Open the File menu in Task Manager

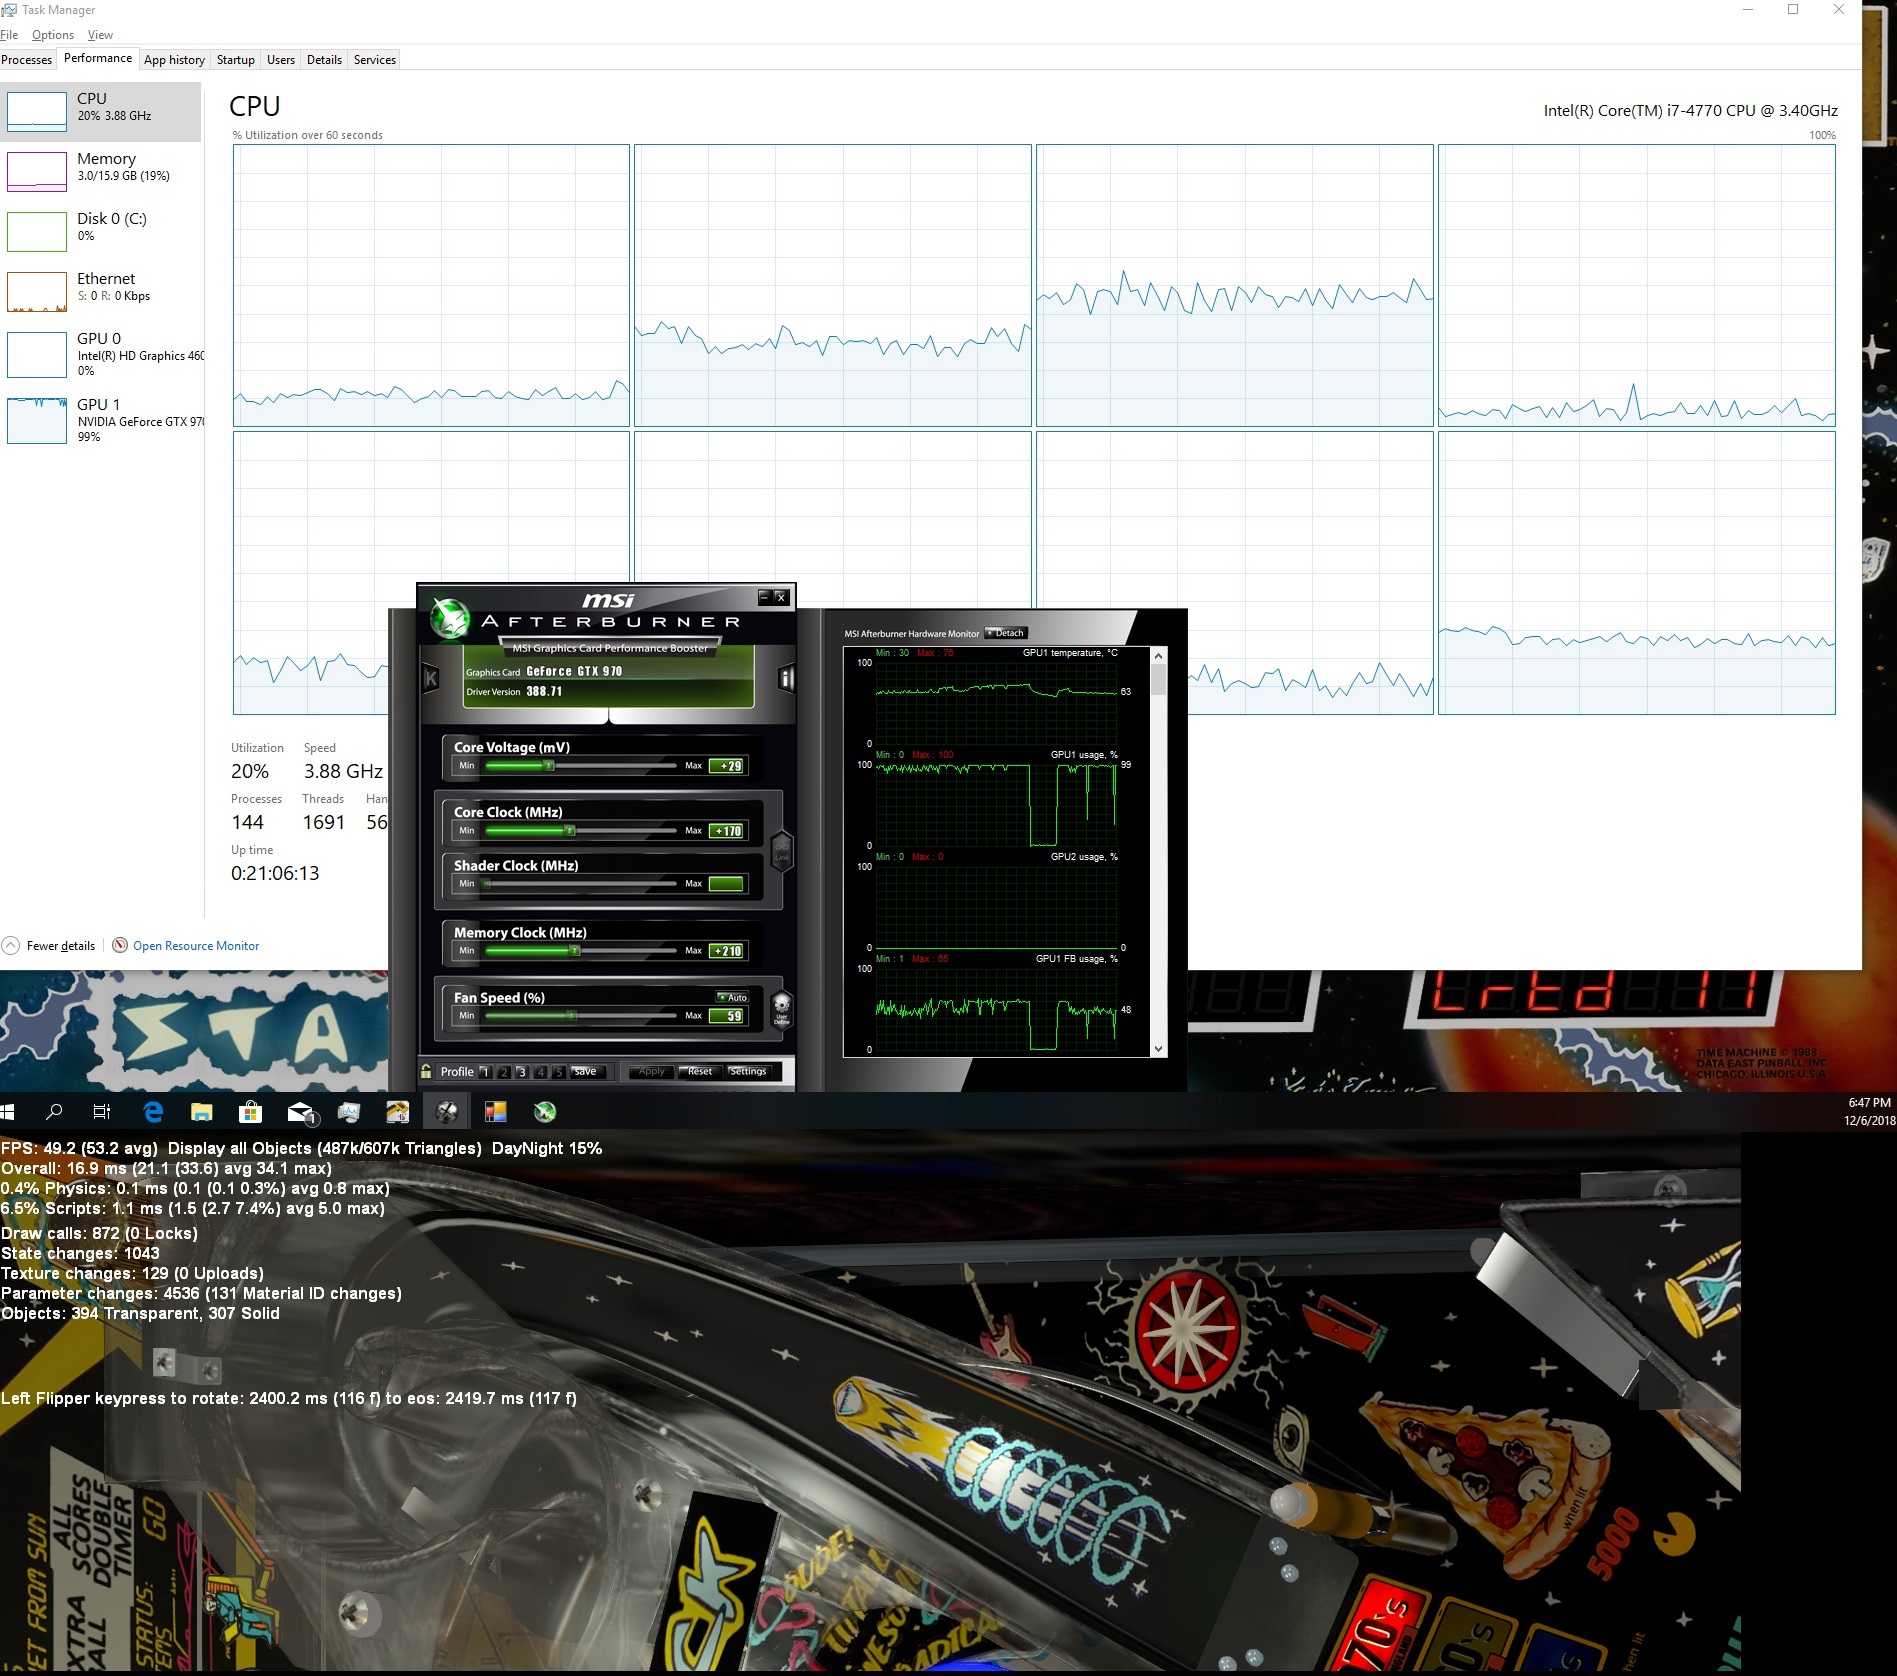9,35
